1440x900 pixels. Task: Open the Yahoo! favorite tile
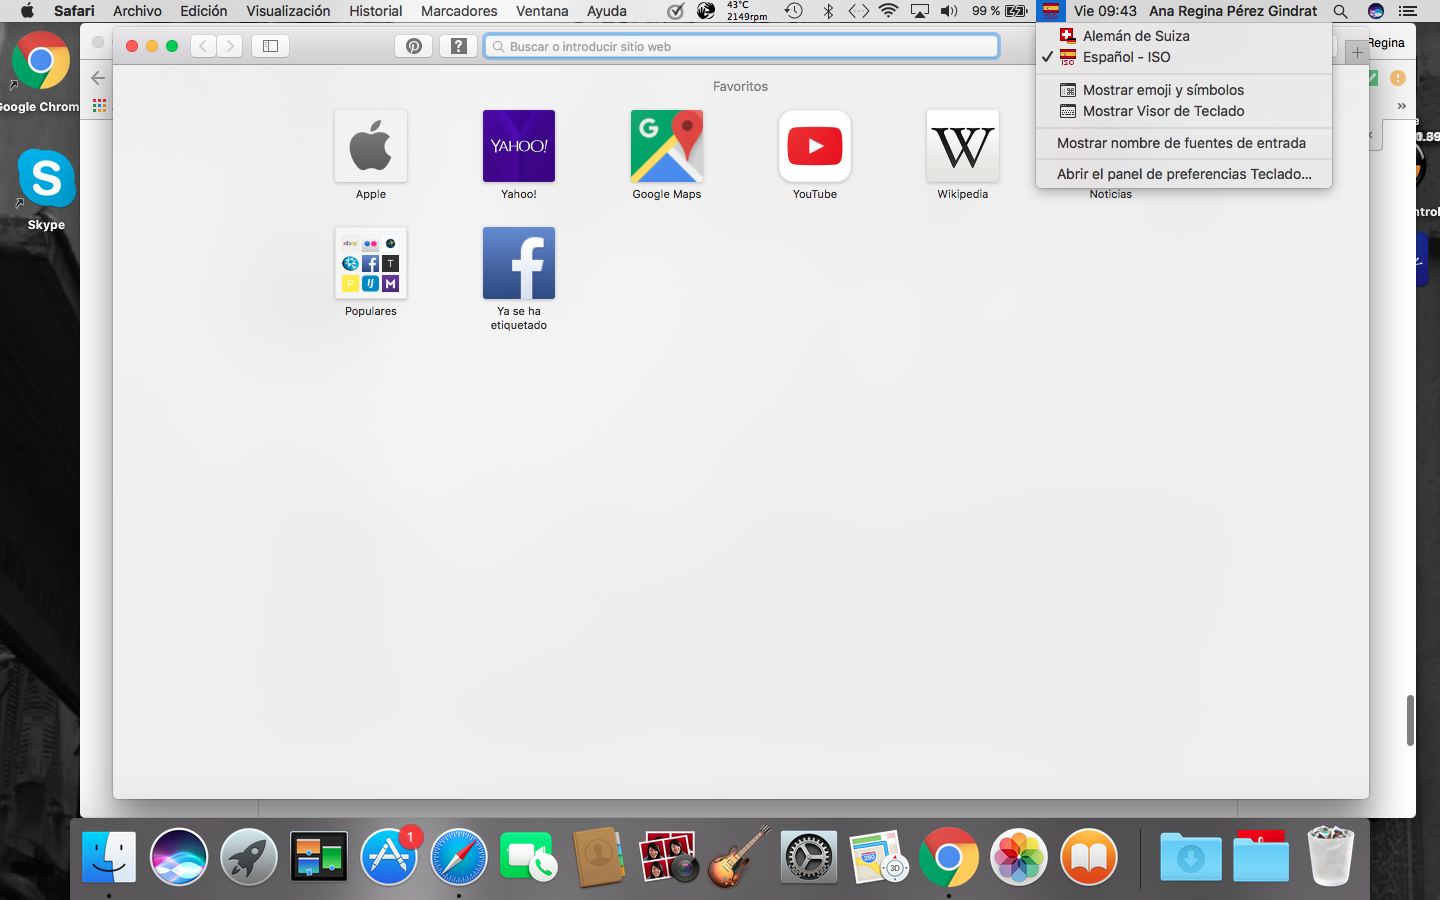click(519, 146)
